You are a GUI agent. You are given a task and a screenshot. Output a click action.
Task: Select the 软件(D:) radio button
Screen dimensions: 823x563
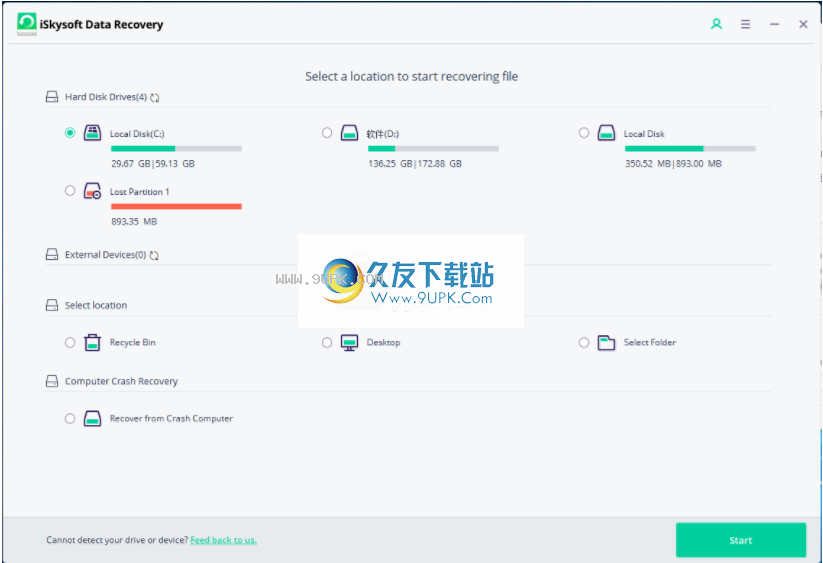(x=327, y=133)
